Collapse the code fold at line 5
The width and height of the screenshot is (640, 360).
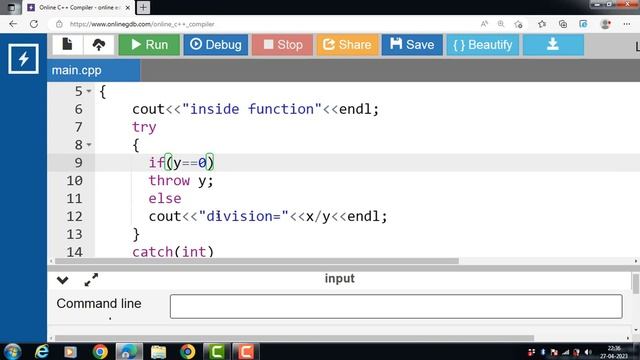89,91
